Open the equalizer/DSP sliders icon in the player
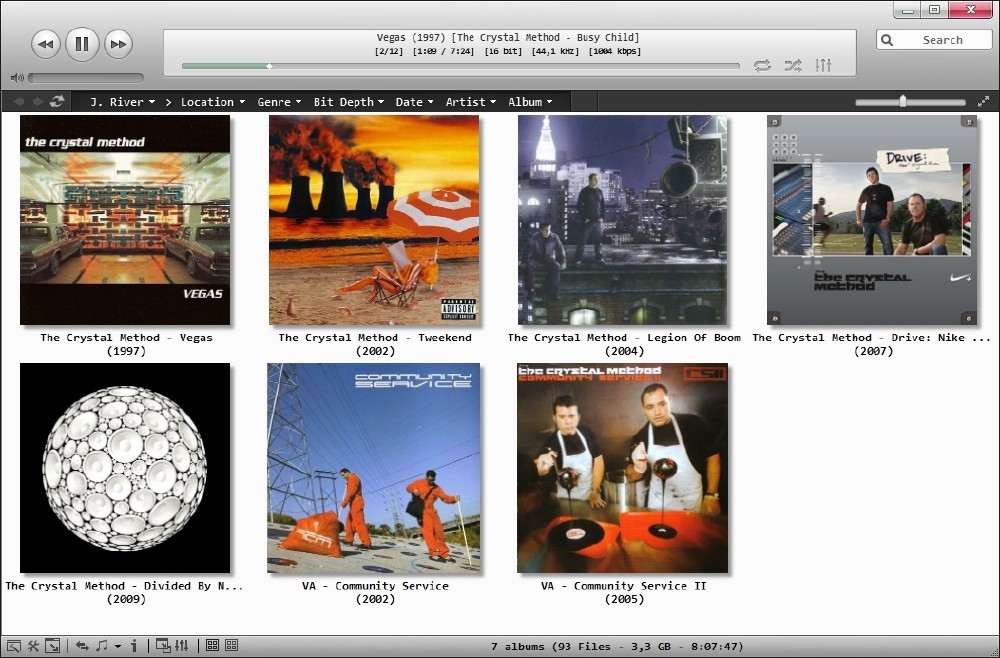The width and height of the screenshot is (1000, 658). point(823,65)
